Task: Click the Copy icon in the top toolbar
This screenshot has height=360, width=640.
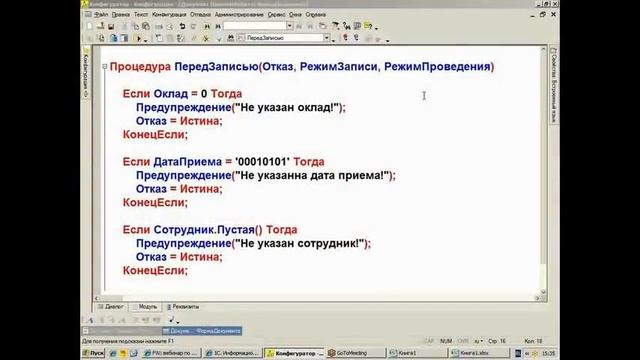Action: [x=135, y=26]
